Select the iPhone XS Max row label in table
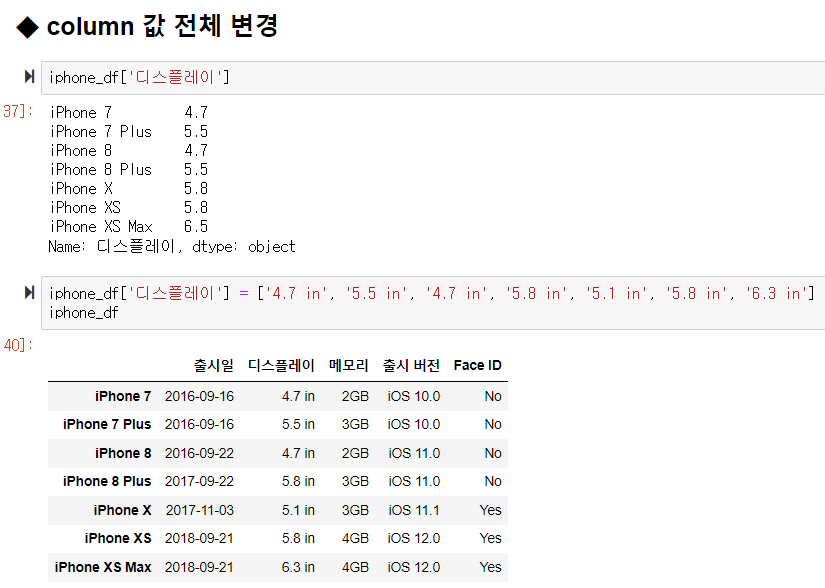The height and width of the screenshot is (588, 825). pos(103,567)
